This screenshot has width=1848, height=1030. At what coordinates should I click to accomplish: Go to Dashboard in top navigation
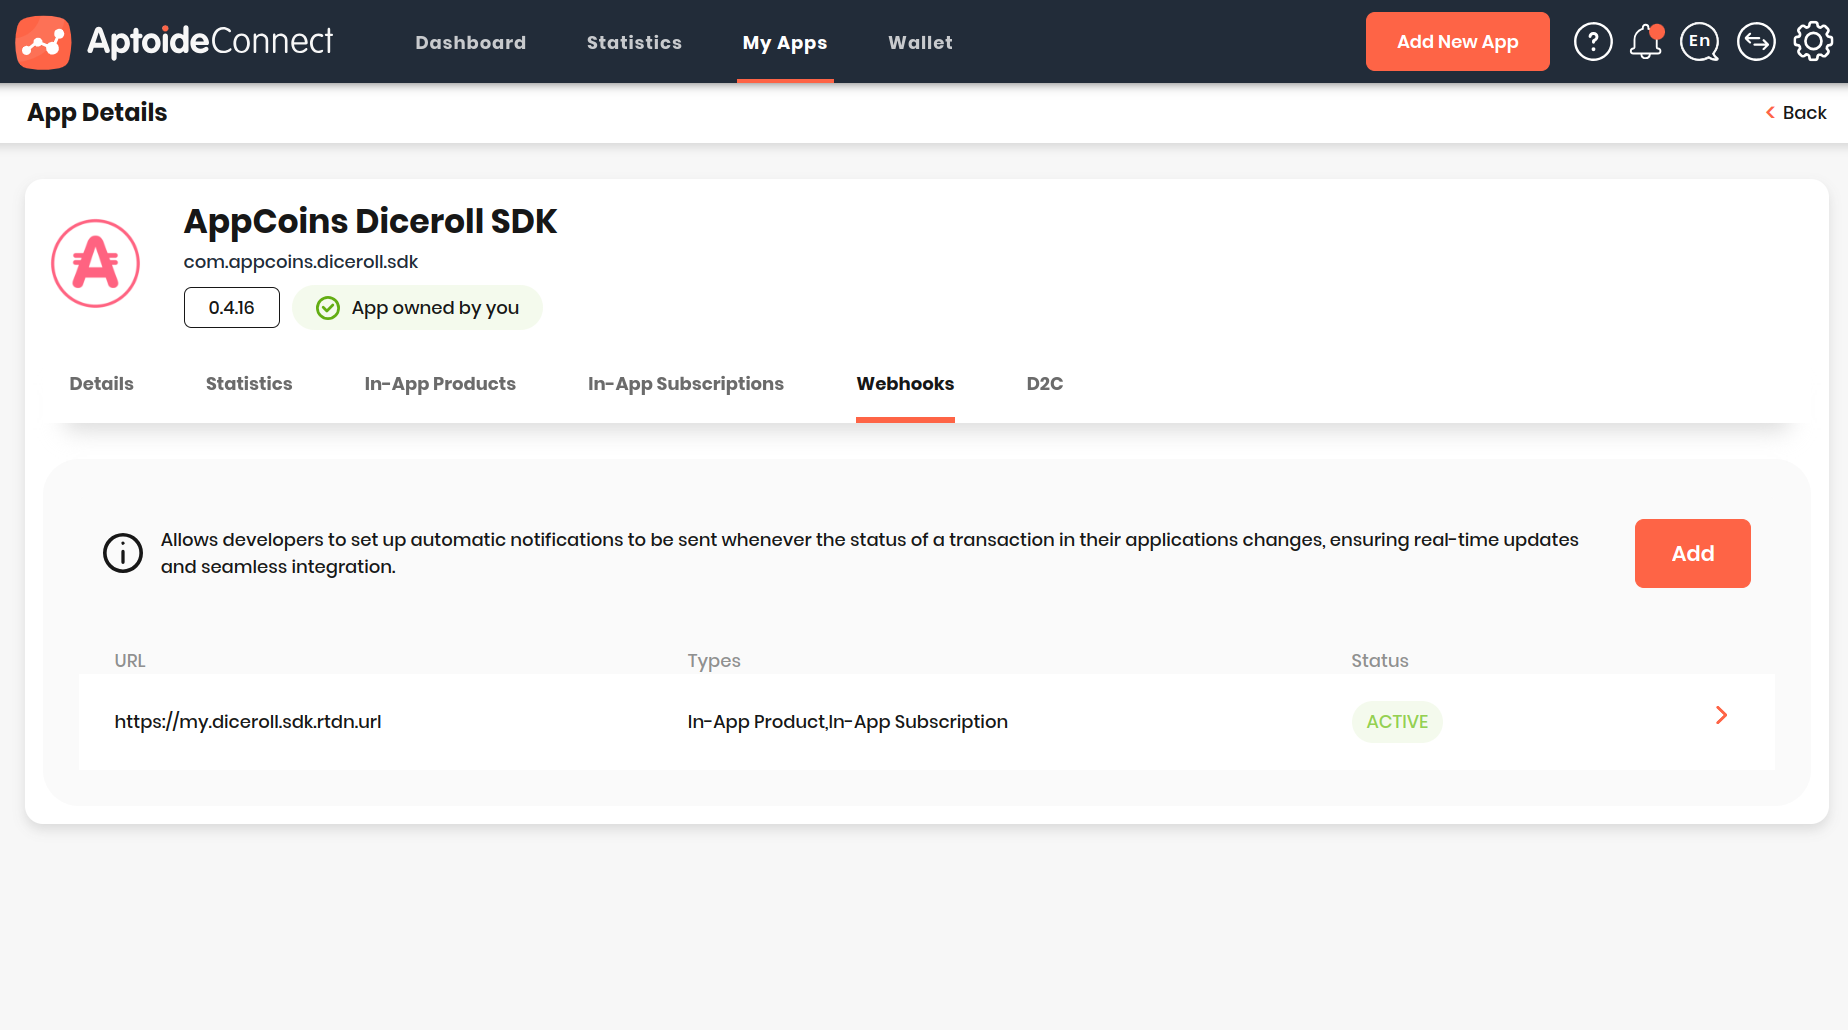pos(471,42)
